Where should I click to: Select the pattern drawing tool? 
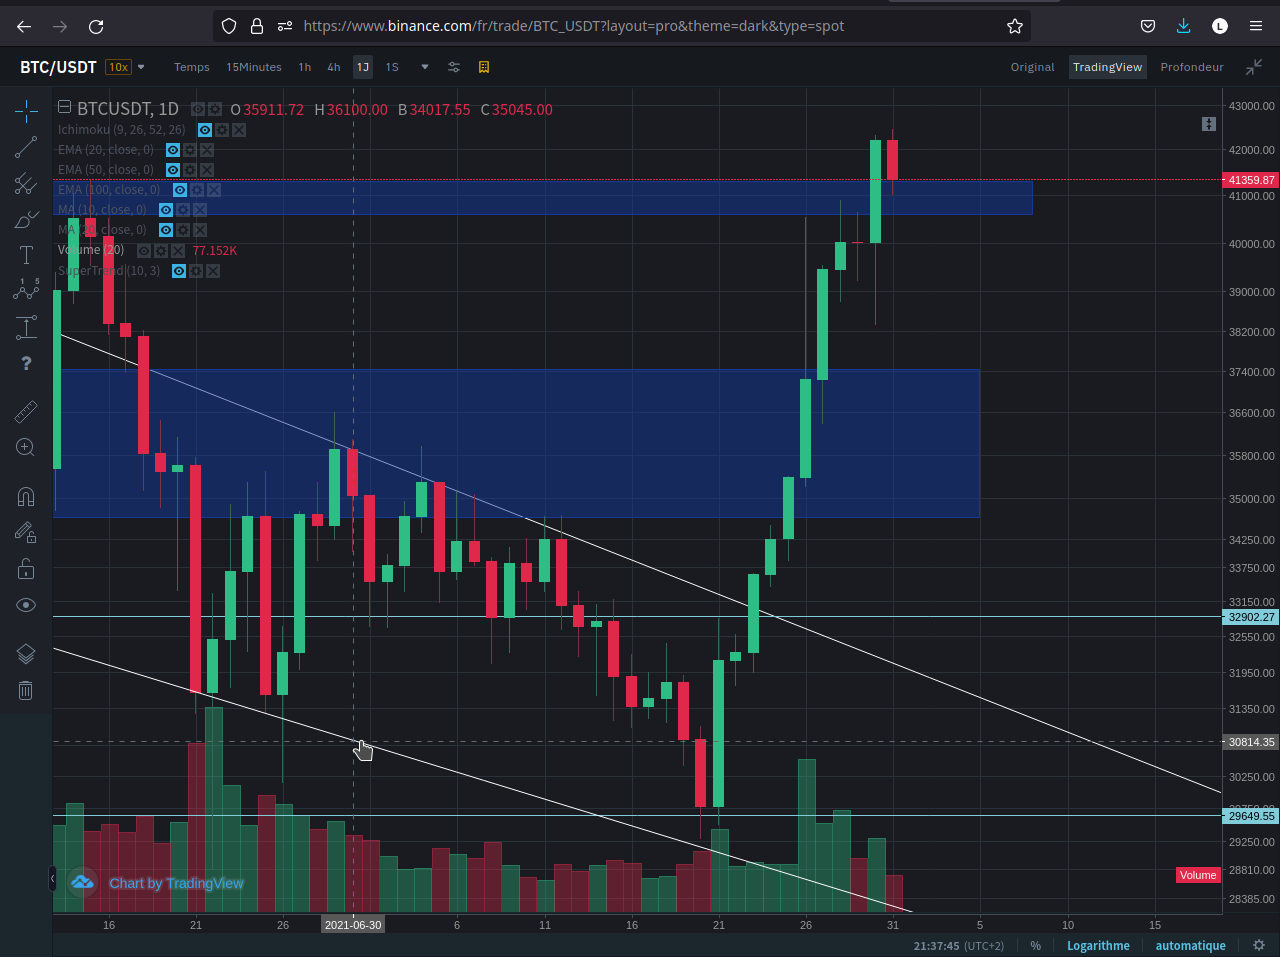[26, 290]
